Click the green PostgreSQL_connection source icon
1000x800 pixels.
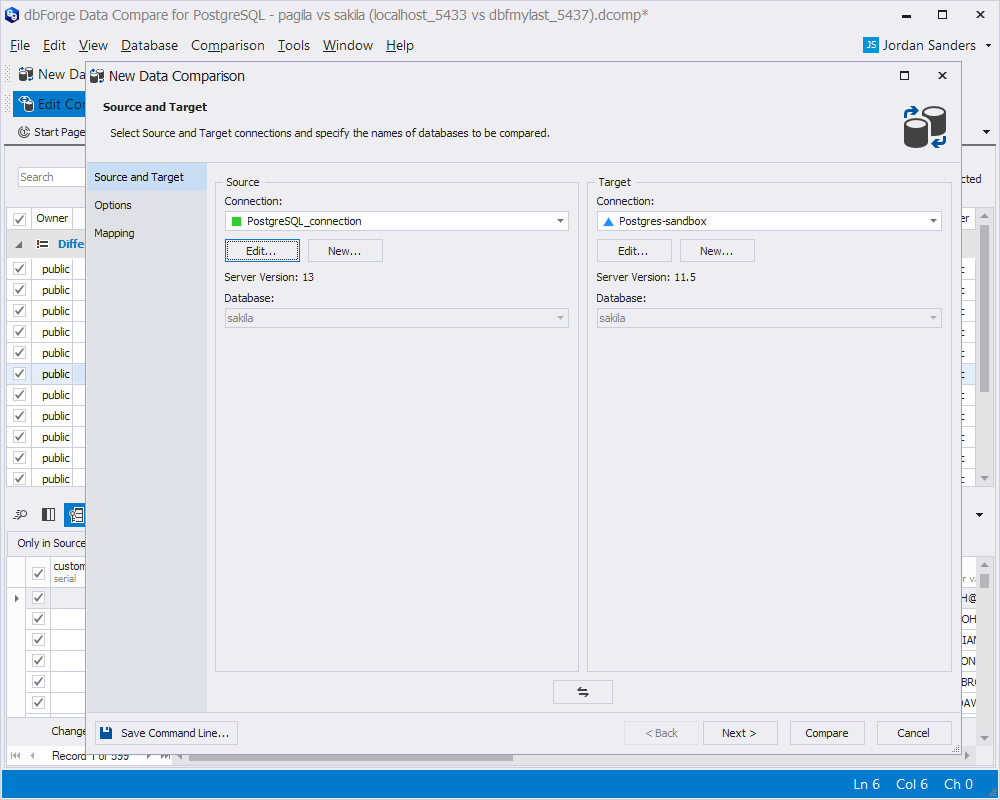click(237, 221)
